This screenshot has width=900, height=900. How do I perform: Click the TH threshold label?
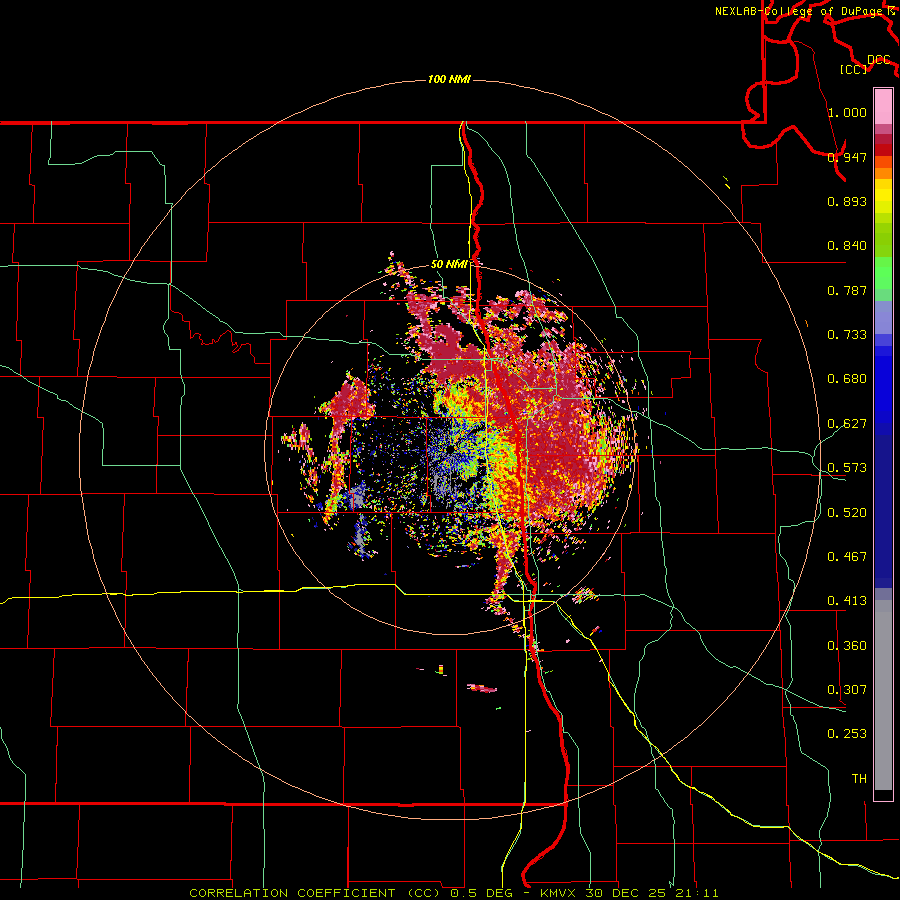click(x=859, y=779)
